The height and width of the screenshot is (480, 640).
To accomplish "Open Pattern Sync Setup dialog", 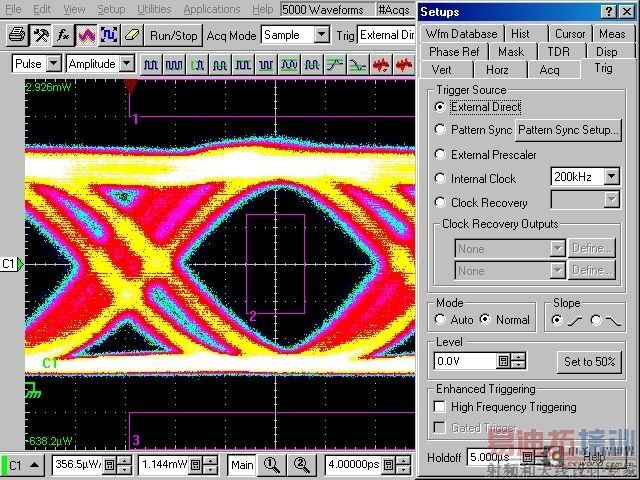I will click(x=568, y=130).
